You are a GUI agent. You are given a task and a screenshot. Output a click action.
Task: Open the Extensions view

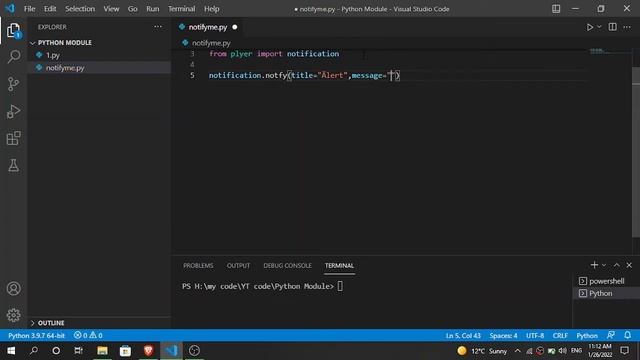click(x=13, y=138)
